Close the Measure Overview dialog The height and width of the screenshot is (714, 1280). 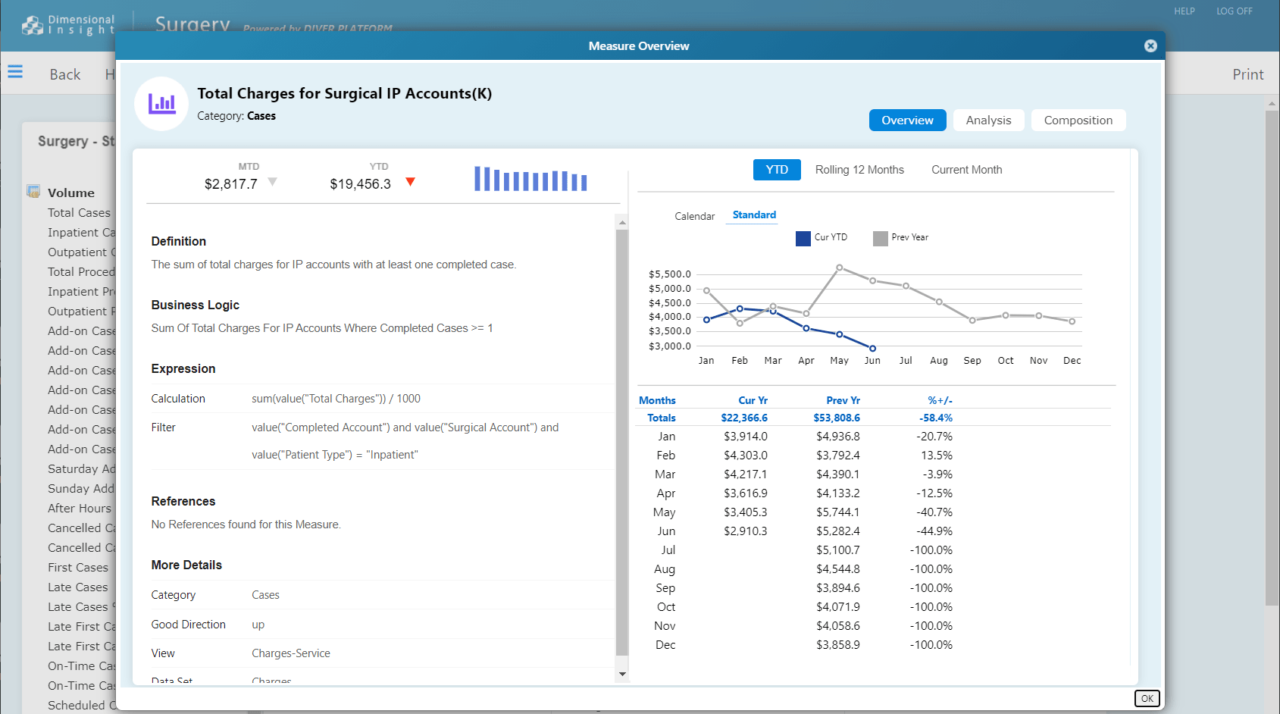[x=1150, y=46]
